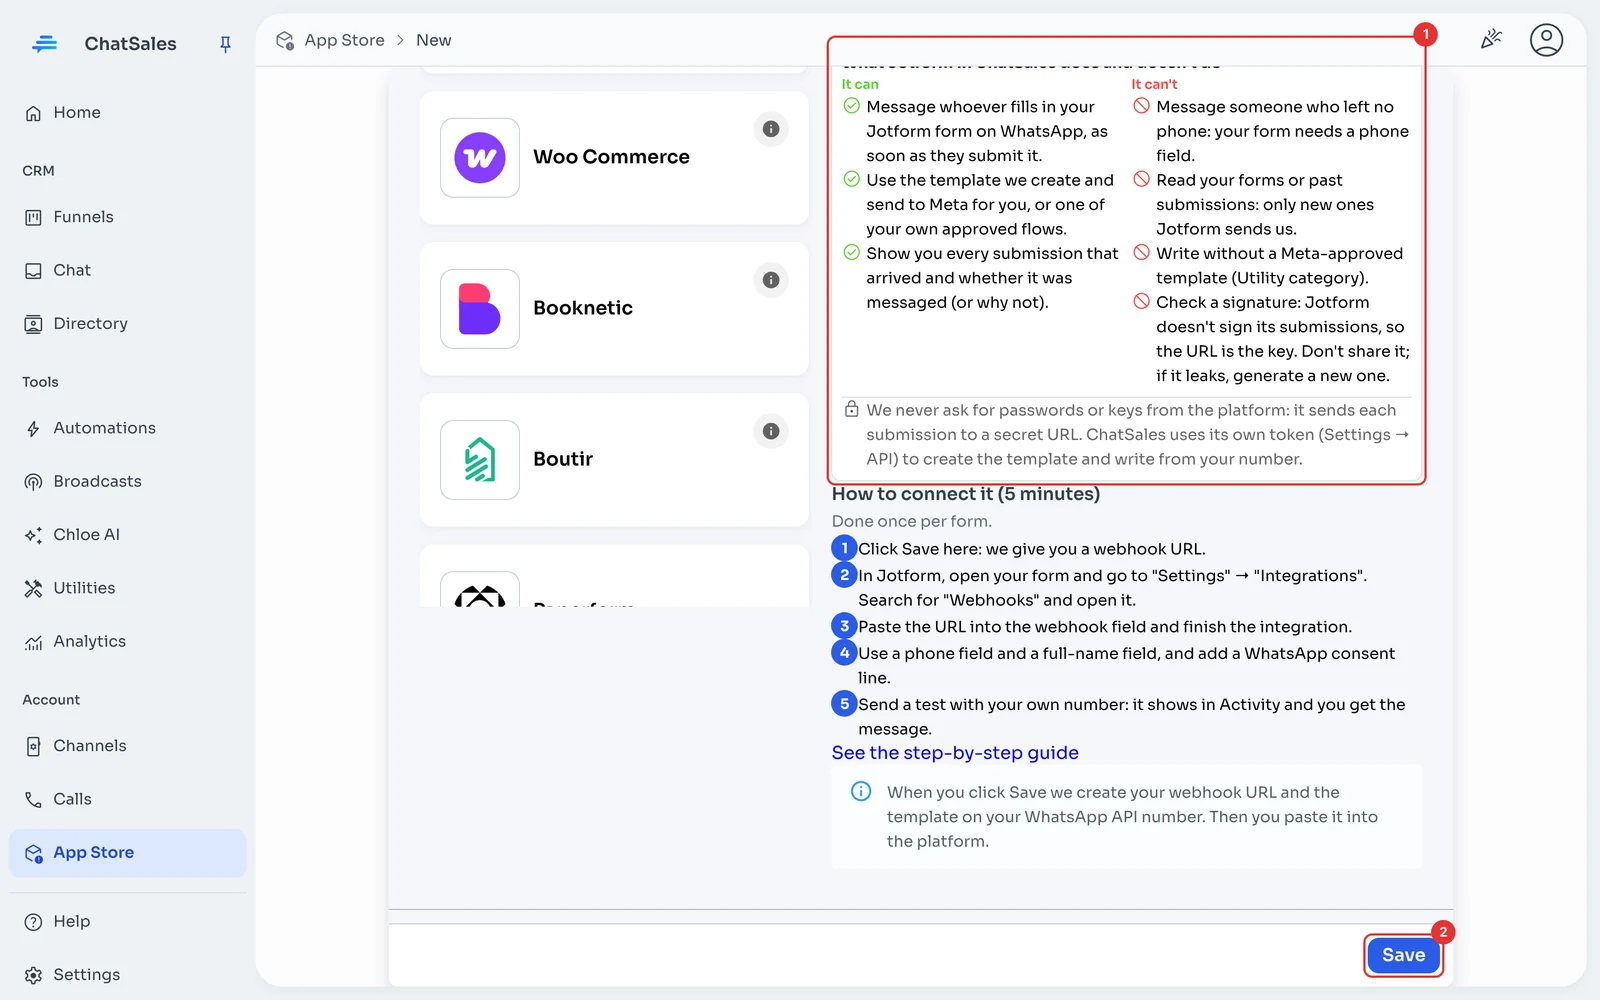Image resolution: width=1600 pixels, height=1000 pixels.
Task: Click the 'It can' column label
Action: 860,84
